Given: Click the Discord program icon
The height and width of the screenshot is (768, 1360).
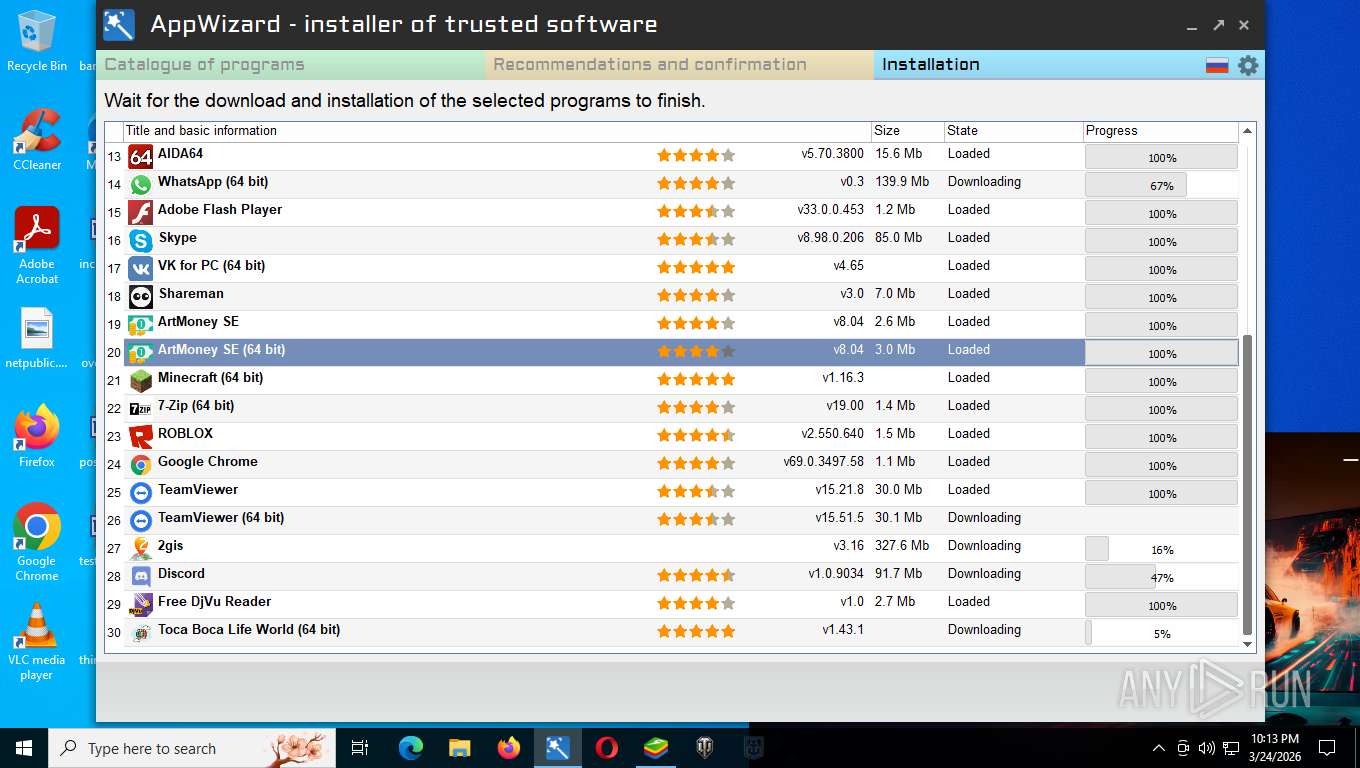Looking at the screenshot, I should [x=141, y=577].
